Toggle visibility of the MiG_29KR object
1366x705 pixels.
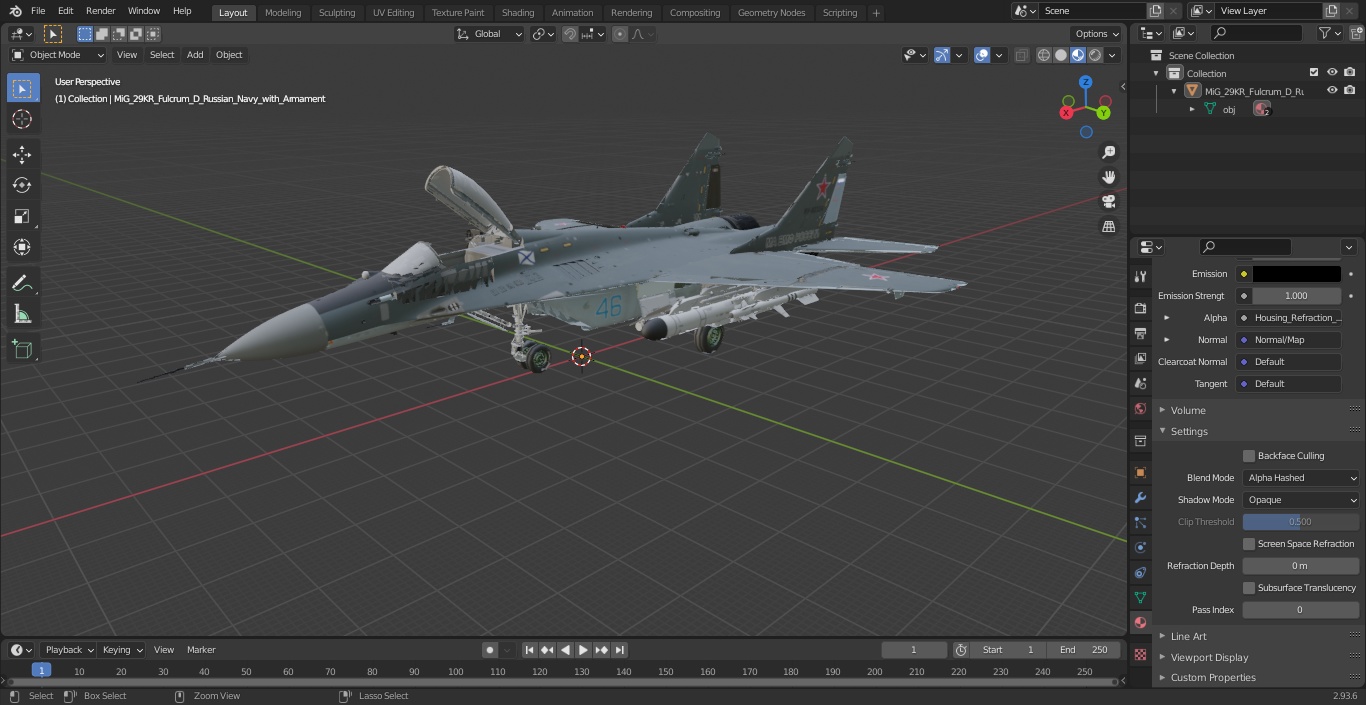(1332, 91)
